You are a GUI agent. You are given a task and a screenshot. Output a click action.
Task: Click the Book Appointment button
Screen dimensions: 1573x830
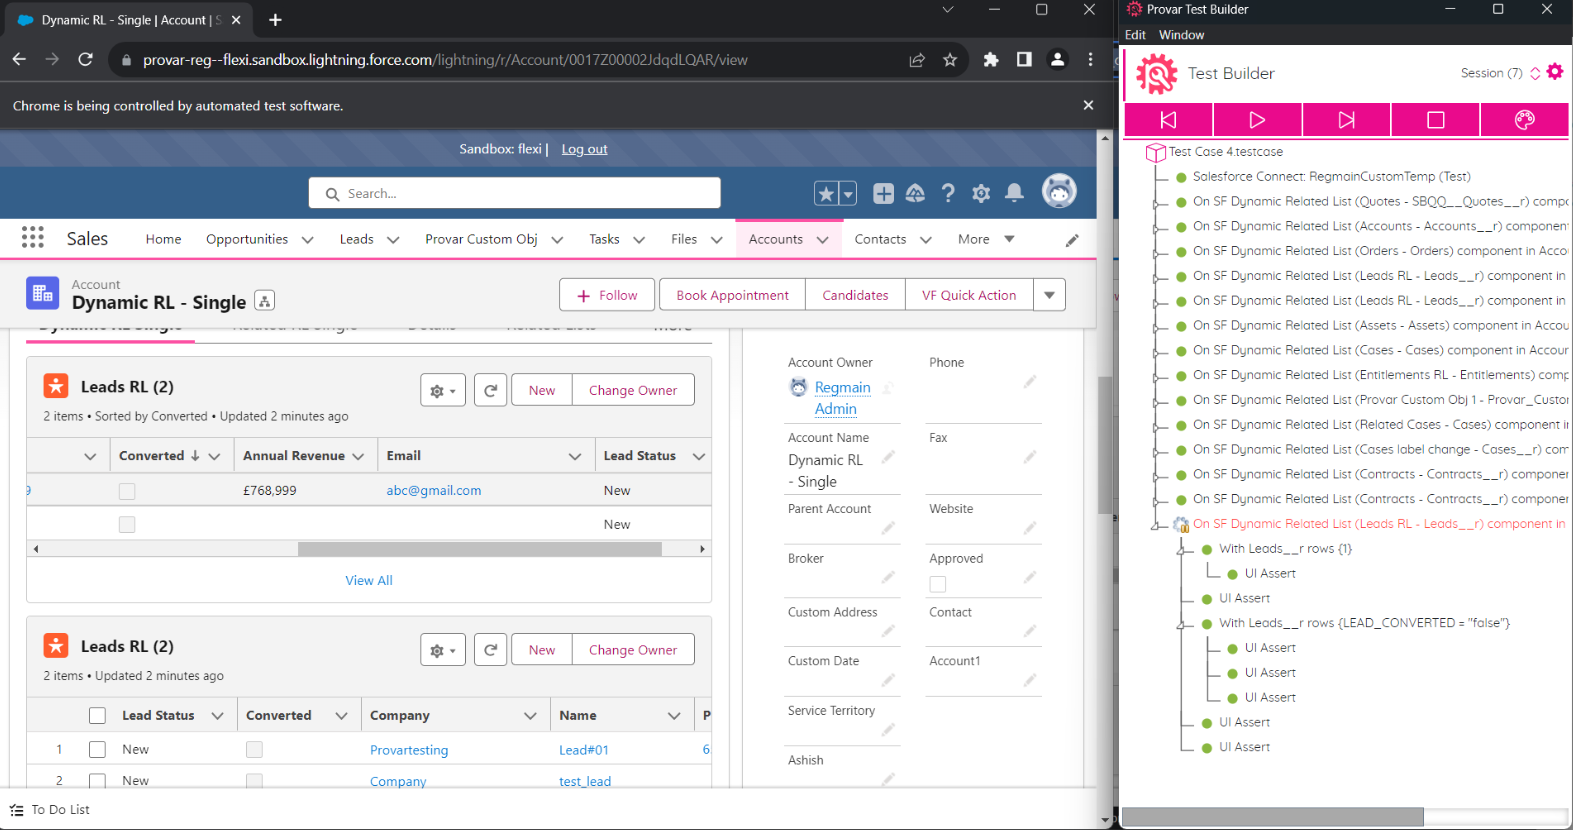tap(732, 295)
